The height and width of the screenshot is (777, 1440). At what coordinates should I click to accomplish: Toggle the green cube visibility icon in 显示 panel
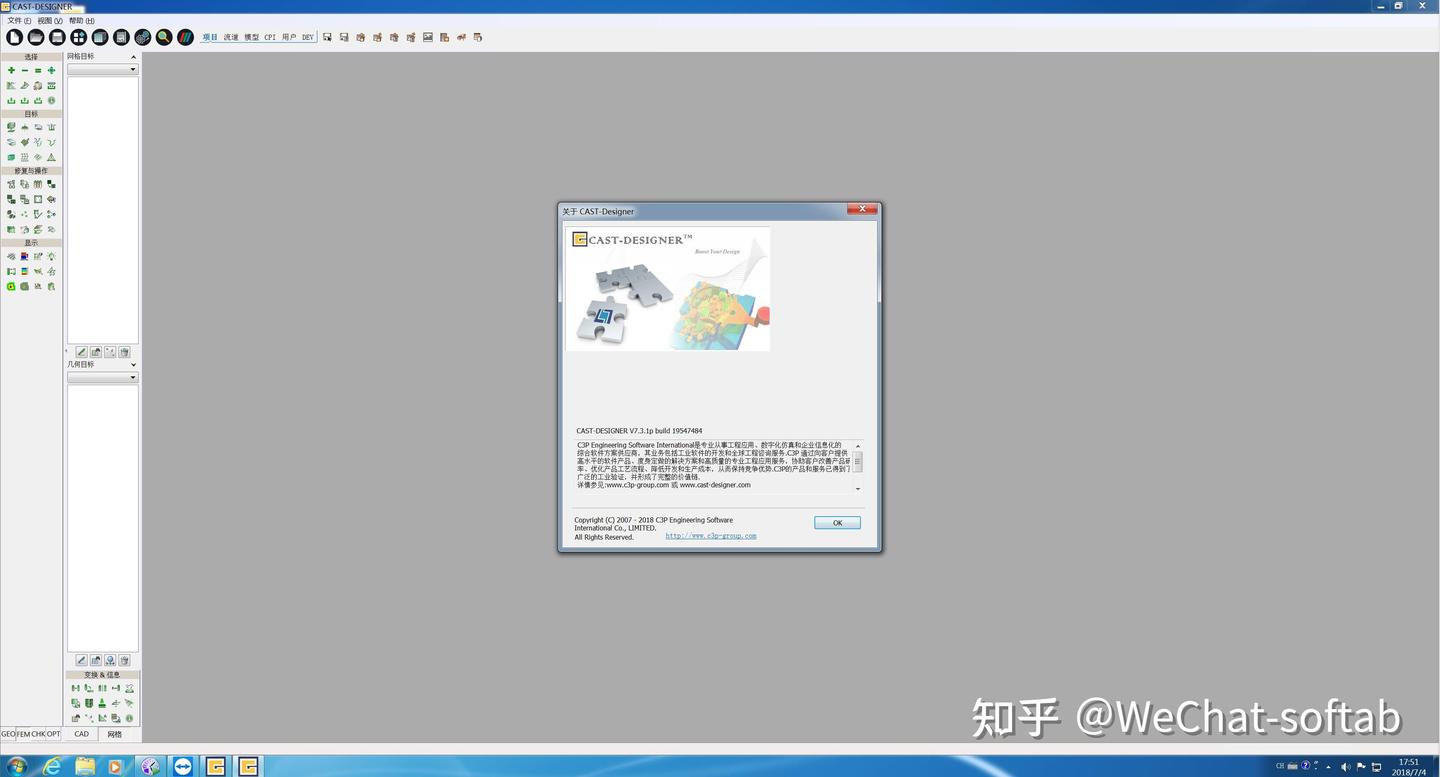coord(10,287)
